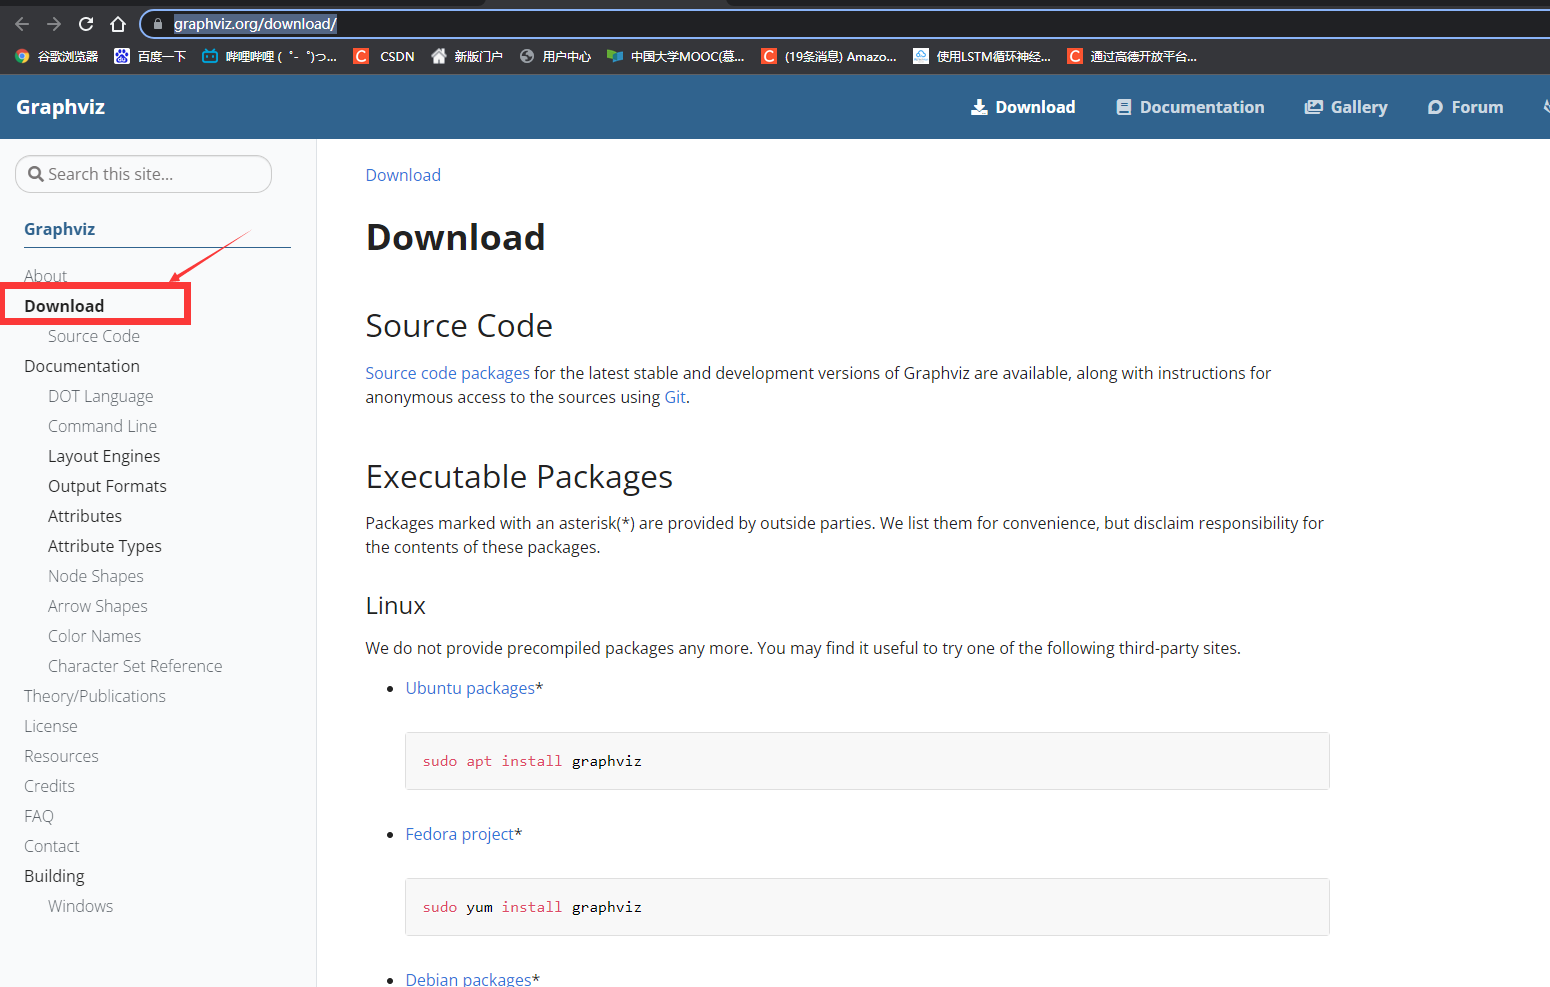Open Building sidebar entry
The height and width of the screenshot is (987, 1550).
pyautogui.click(x=54, y=876)
